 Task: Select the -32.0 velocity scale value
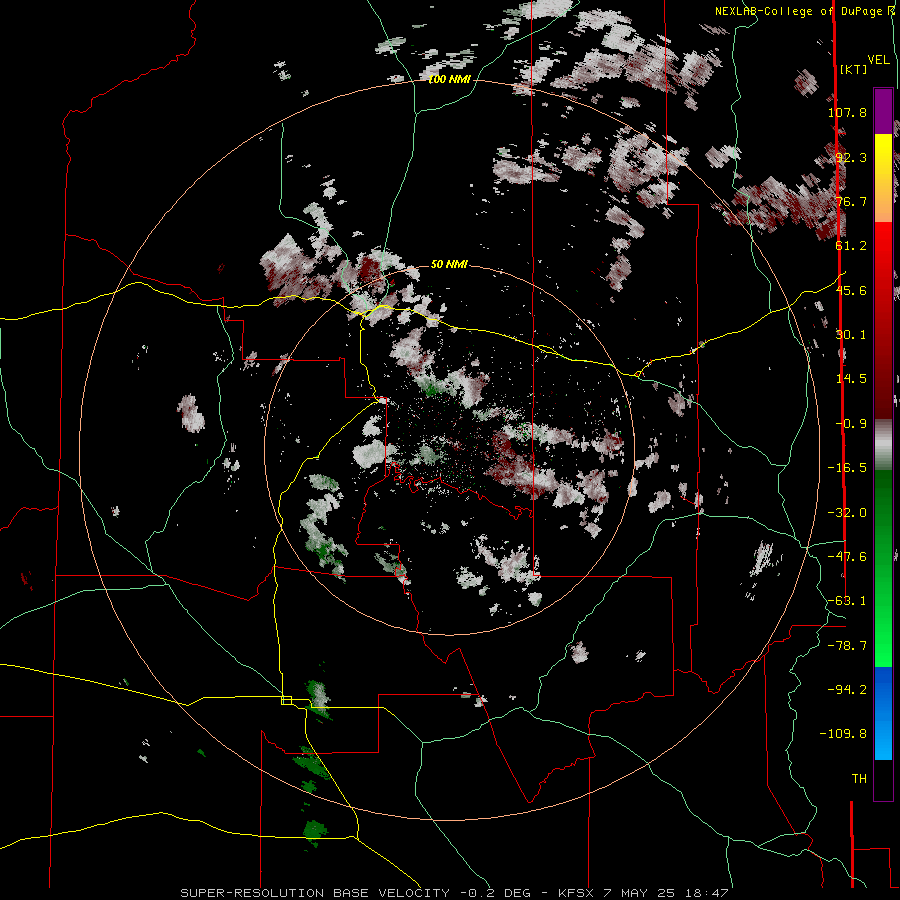click(x=847, y=513)
